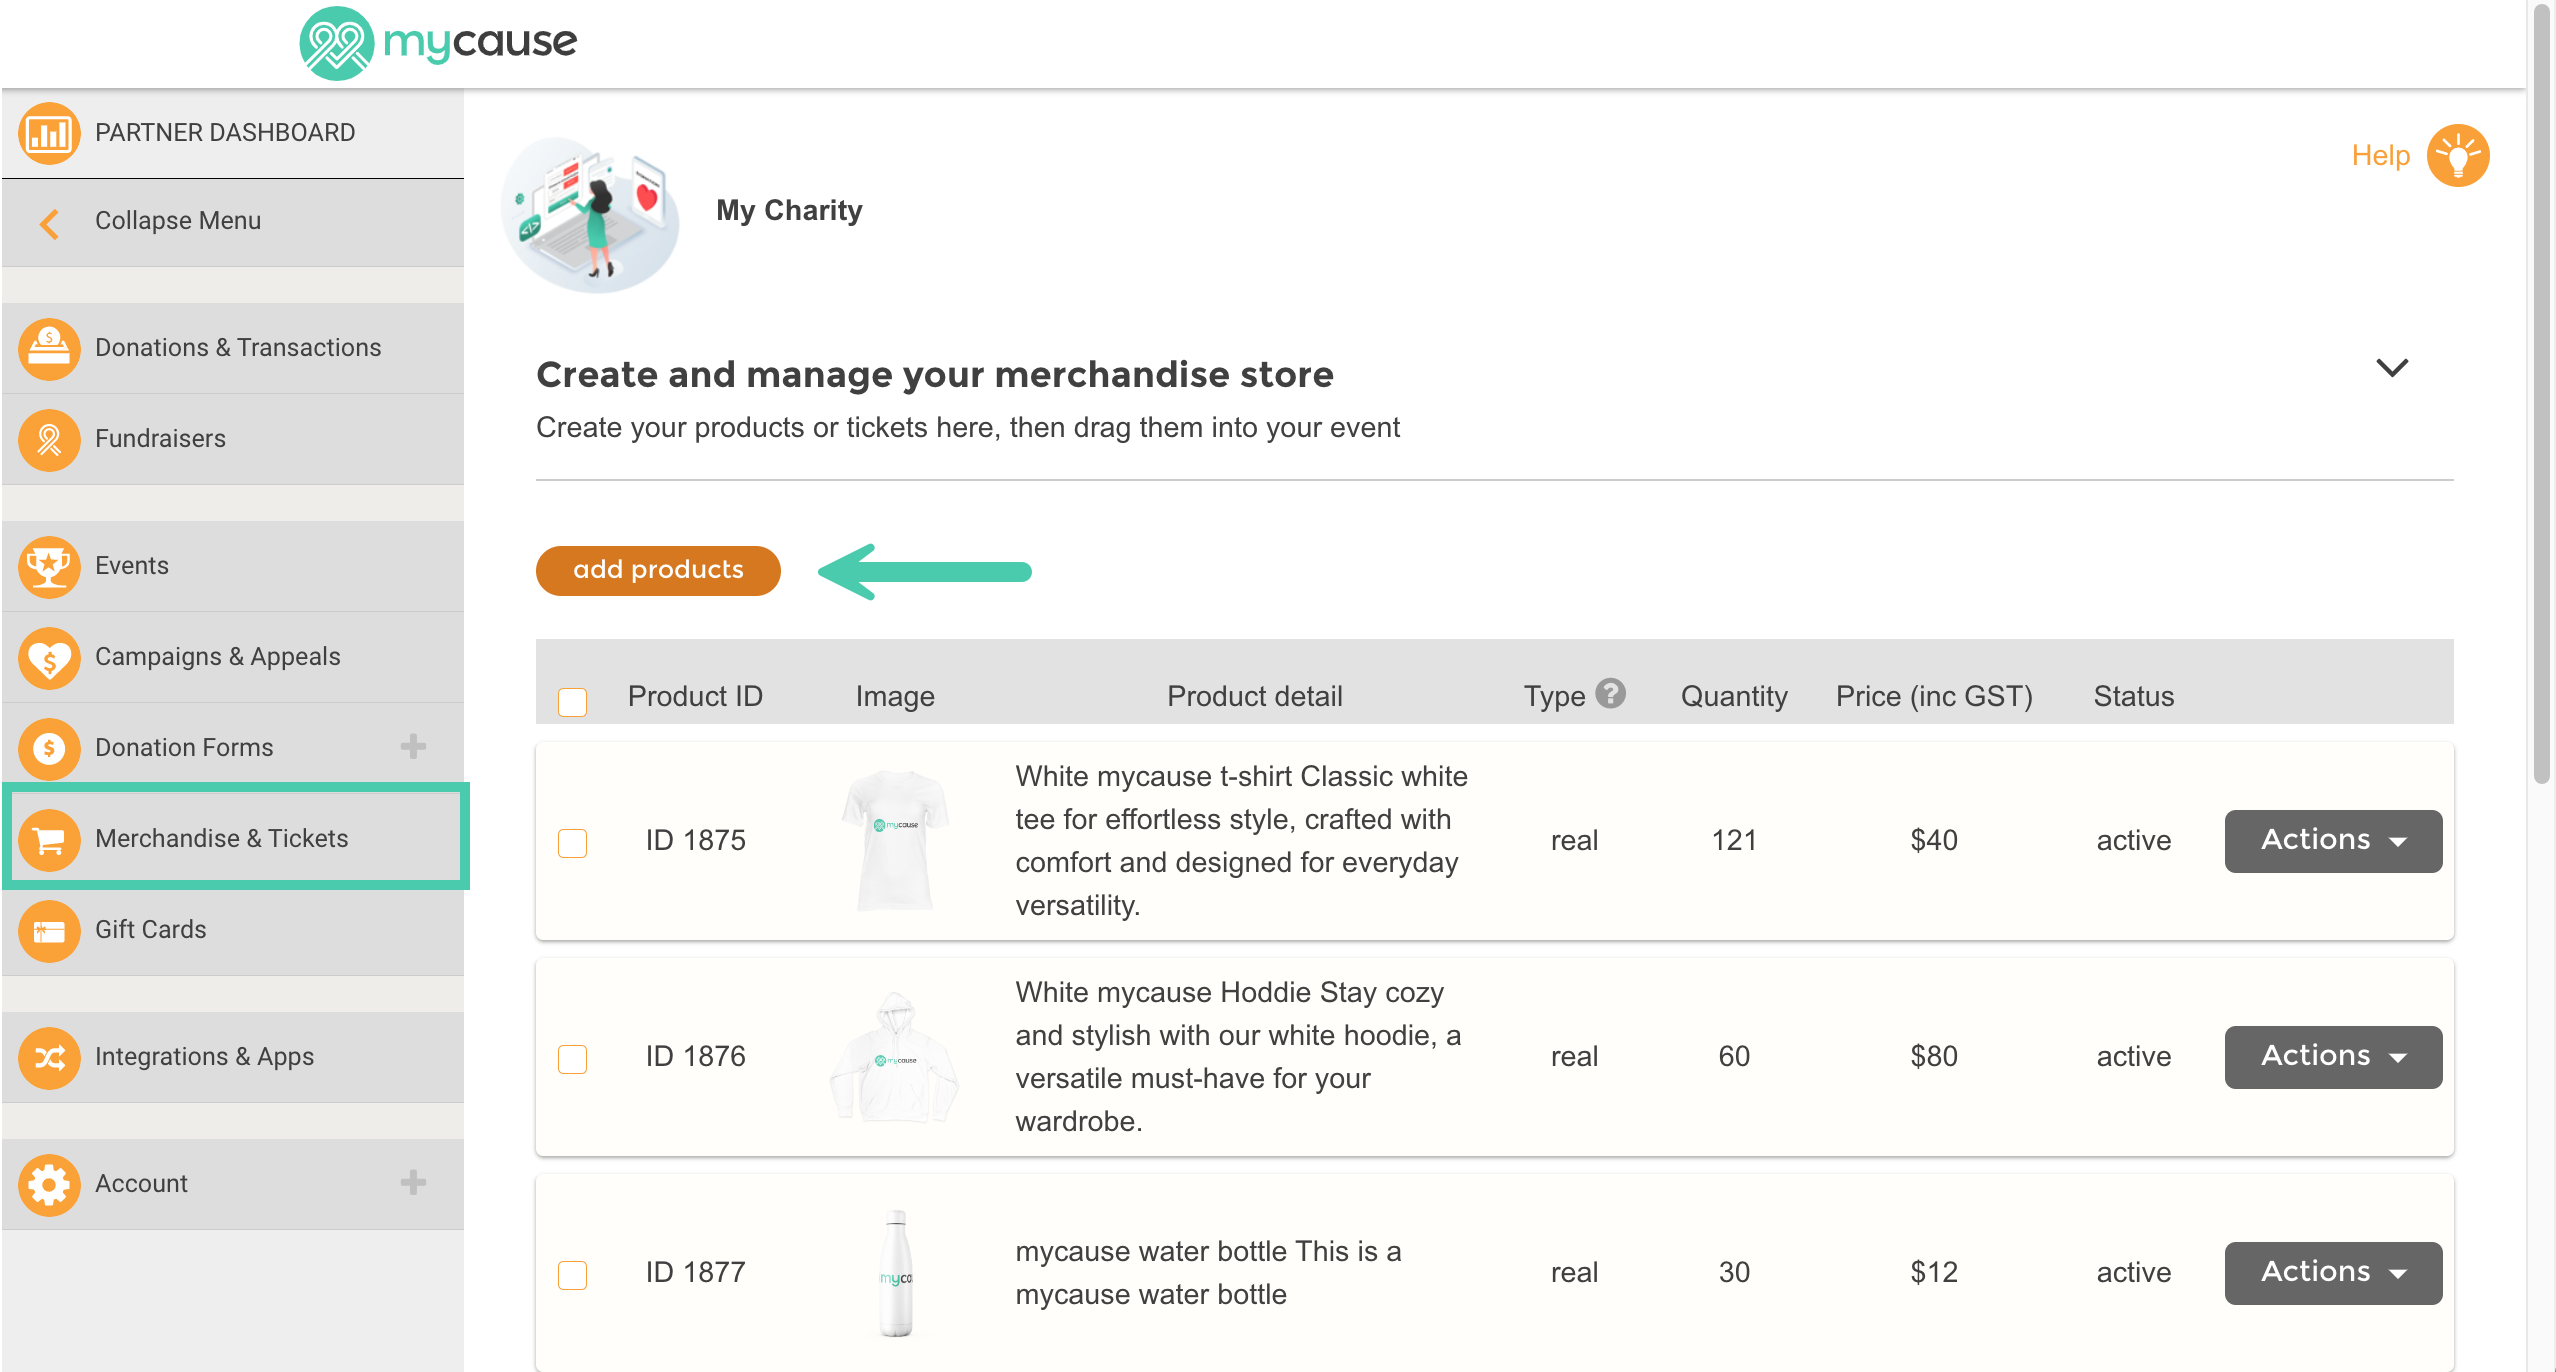2556x1372 pixels.
Task: Open Donation Forms menu item
Action: [233, 748]
